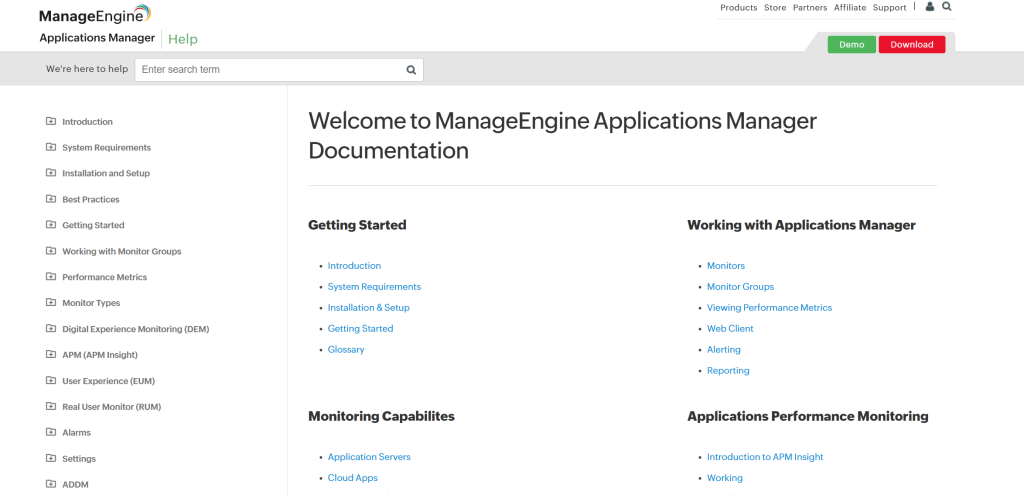Expand the Installation and Setup folder icon
1024x495 pixels.
pos(51,173)
